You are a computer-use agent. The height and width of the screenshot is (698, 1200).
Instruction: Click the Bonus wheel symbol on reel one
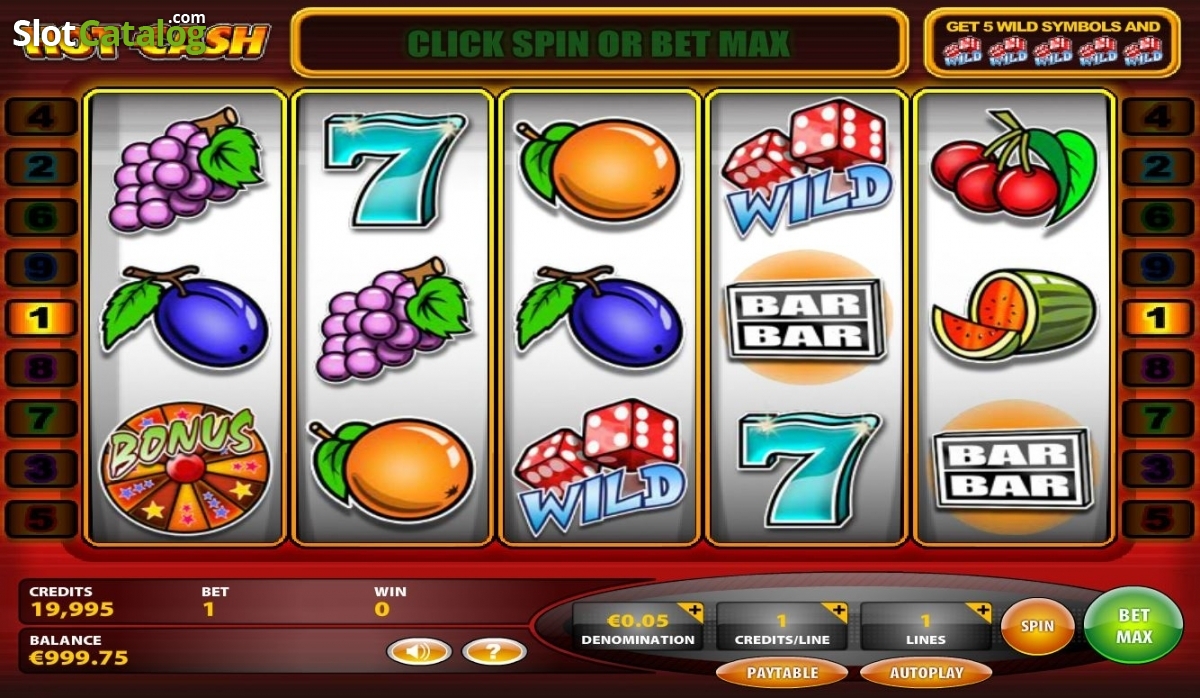coord(185,468)
